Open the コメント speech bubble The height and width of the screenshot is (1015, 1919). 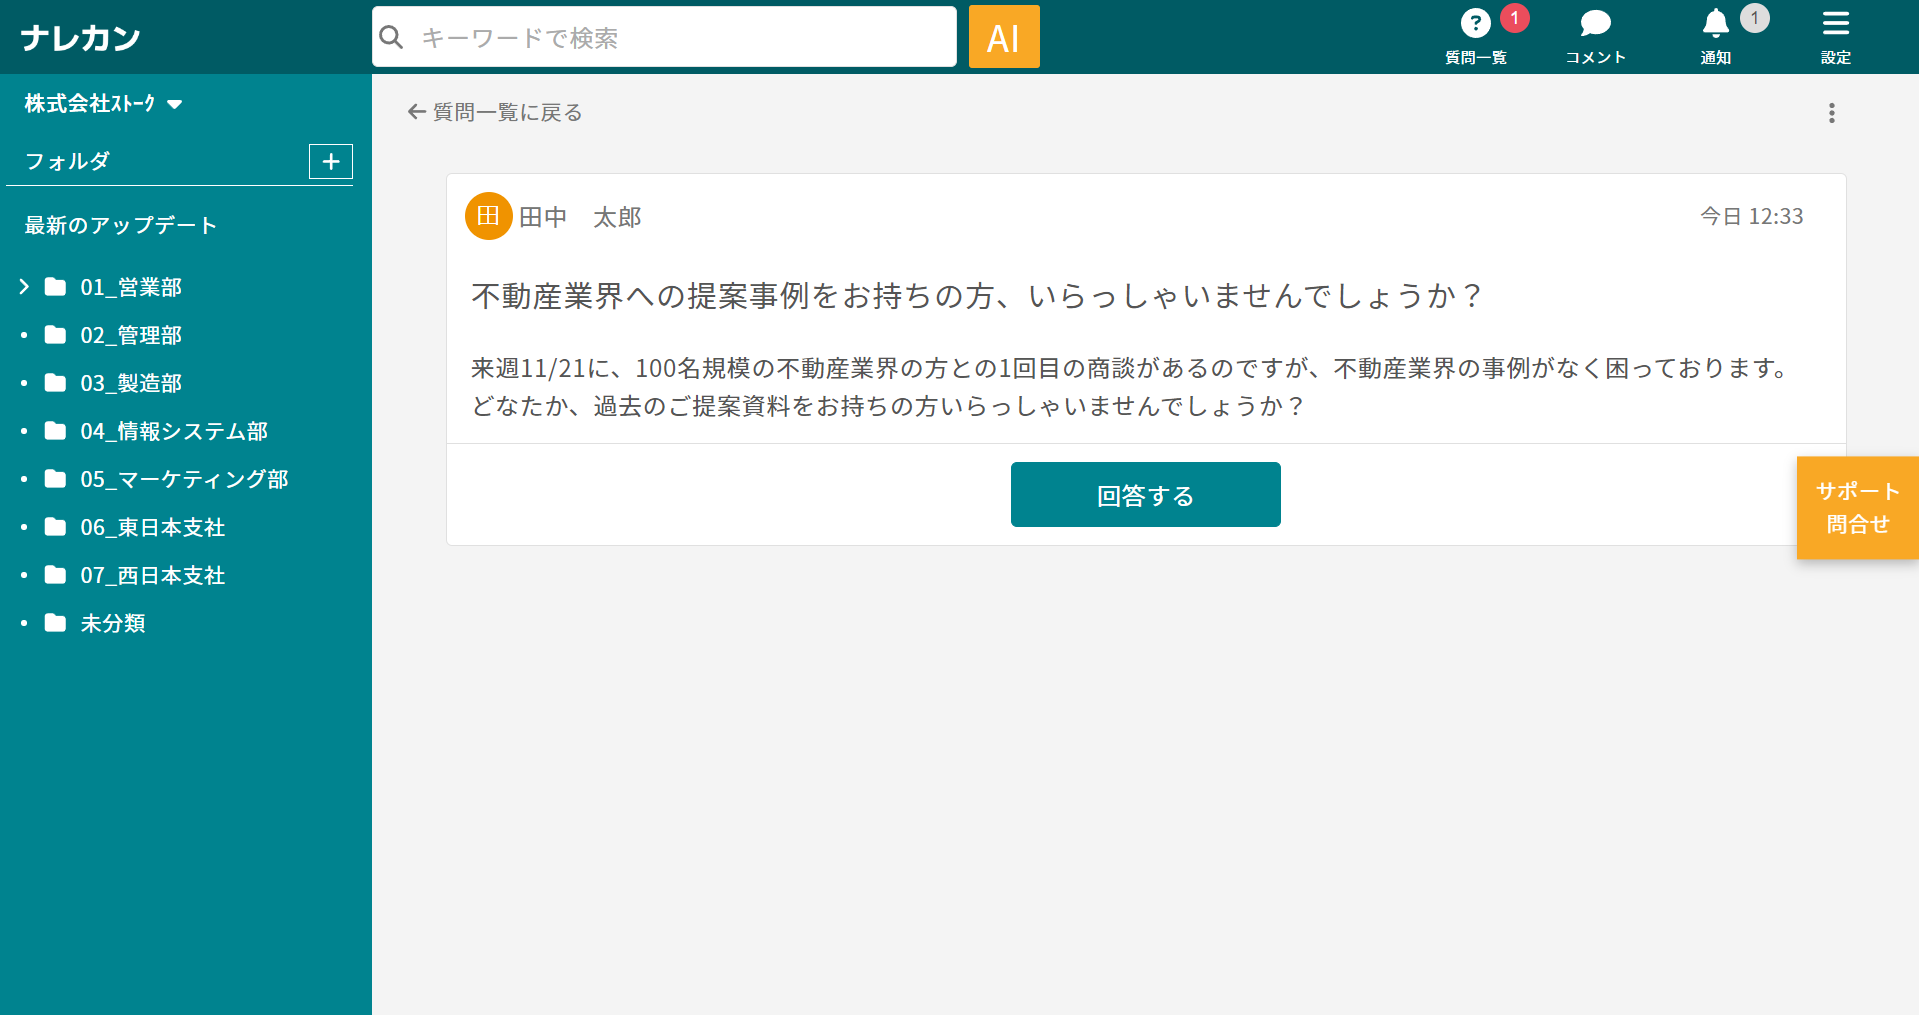coord(1595,23)
